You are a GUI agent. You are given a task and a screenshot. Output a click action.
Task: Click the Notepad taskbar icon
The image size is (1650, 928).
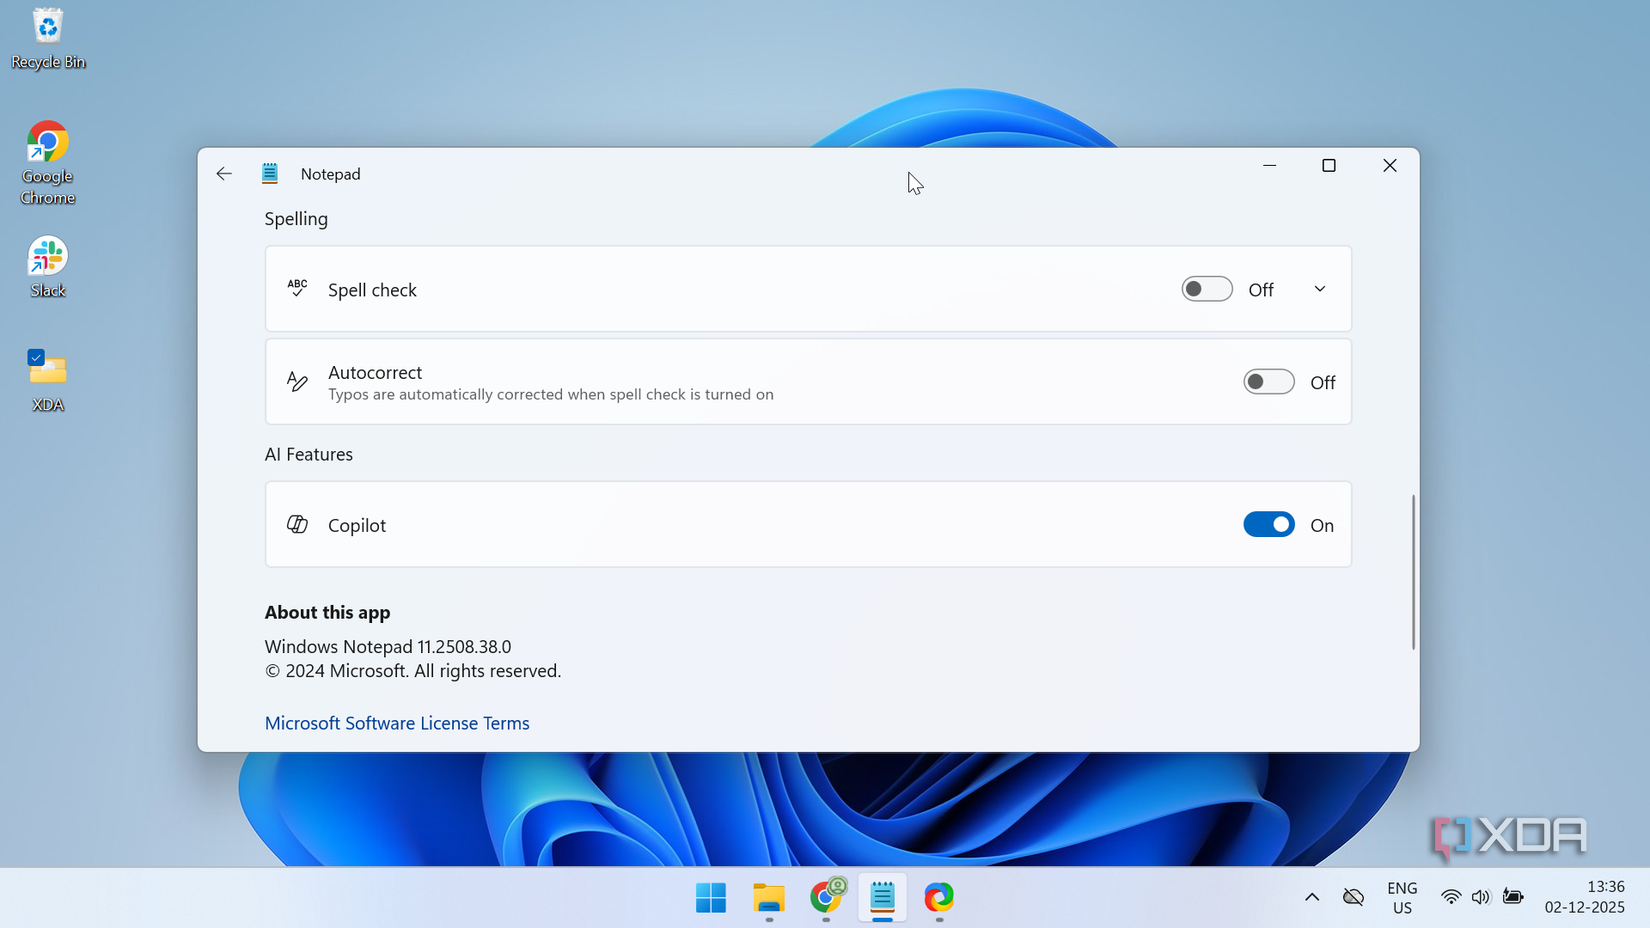(882, 898)
